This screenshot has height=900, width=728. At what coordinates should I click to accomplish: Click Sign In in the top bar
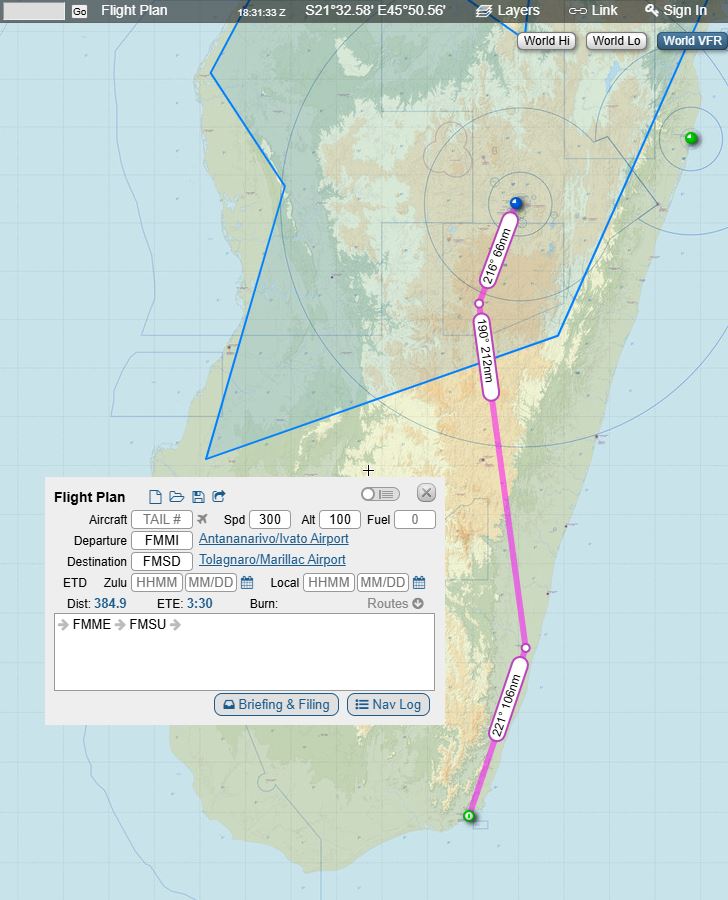pos(675,11)
